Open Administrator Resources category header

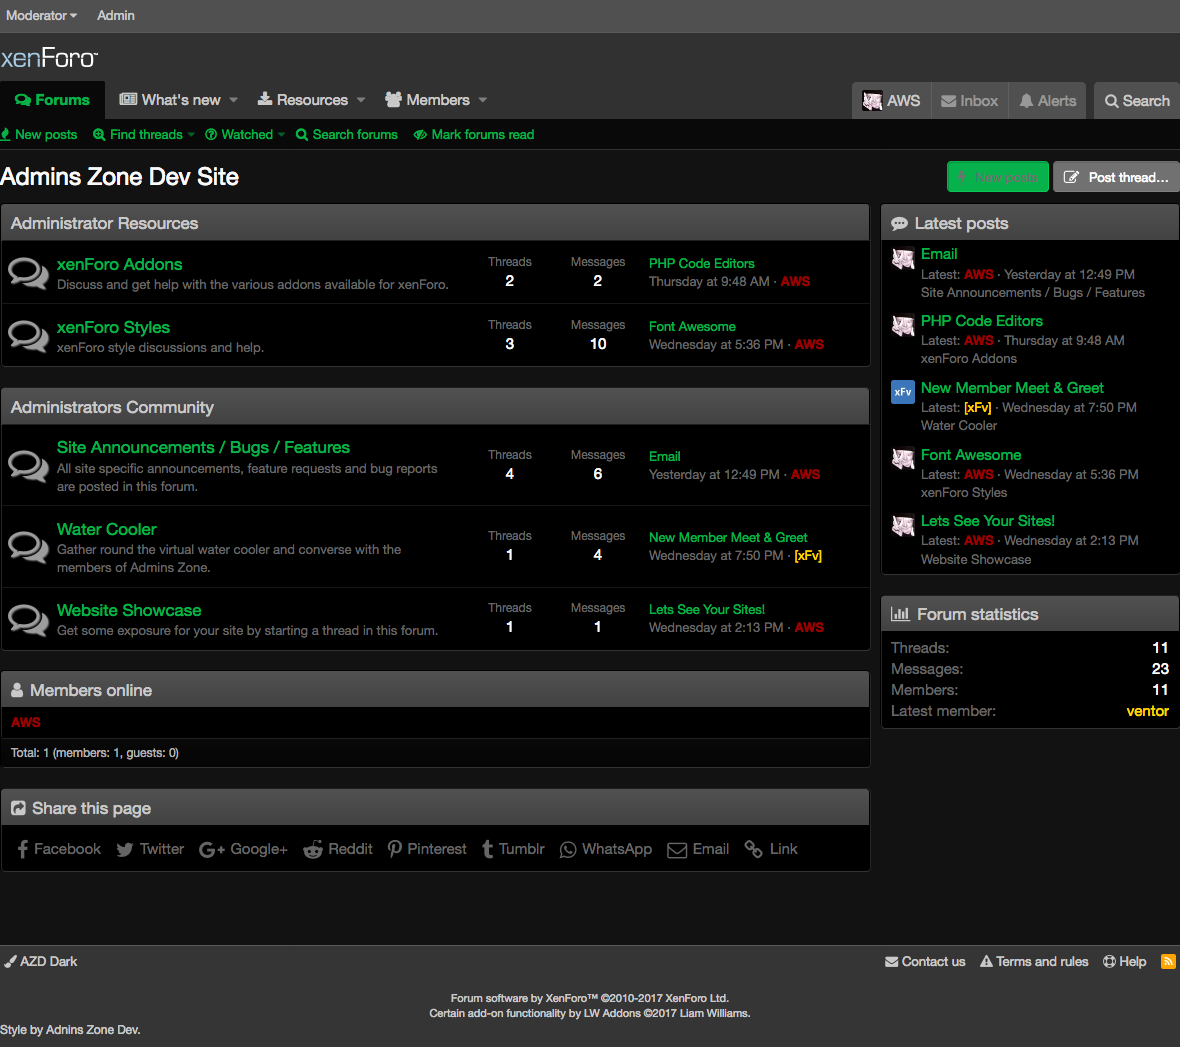pyautogui.click(x=105, y=224)
